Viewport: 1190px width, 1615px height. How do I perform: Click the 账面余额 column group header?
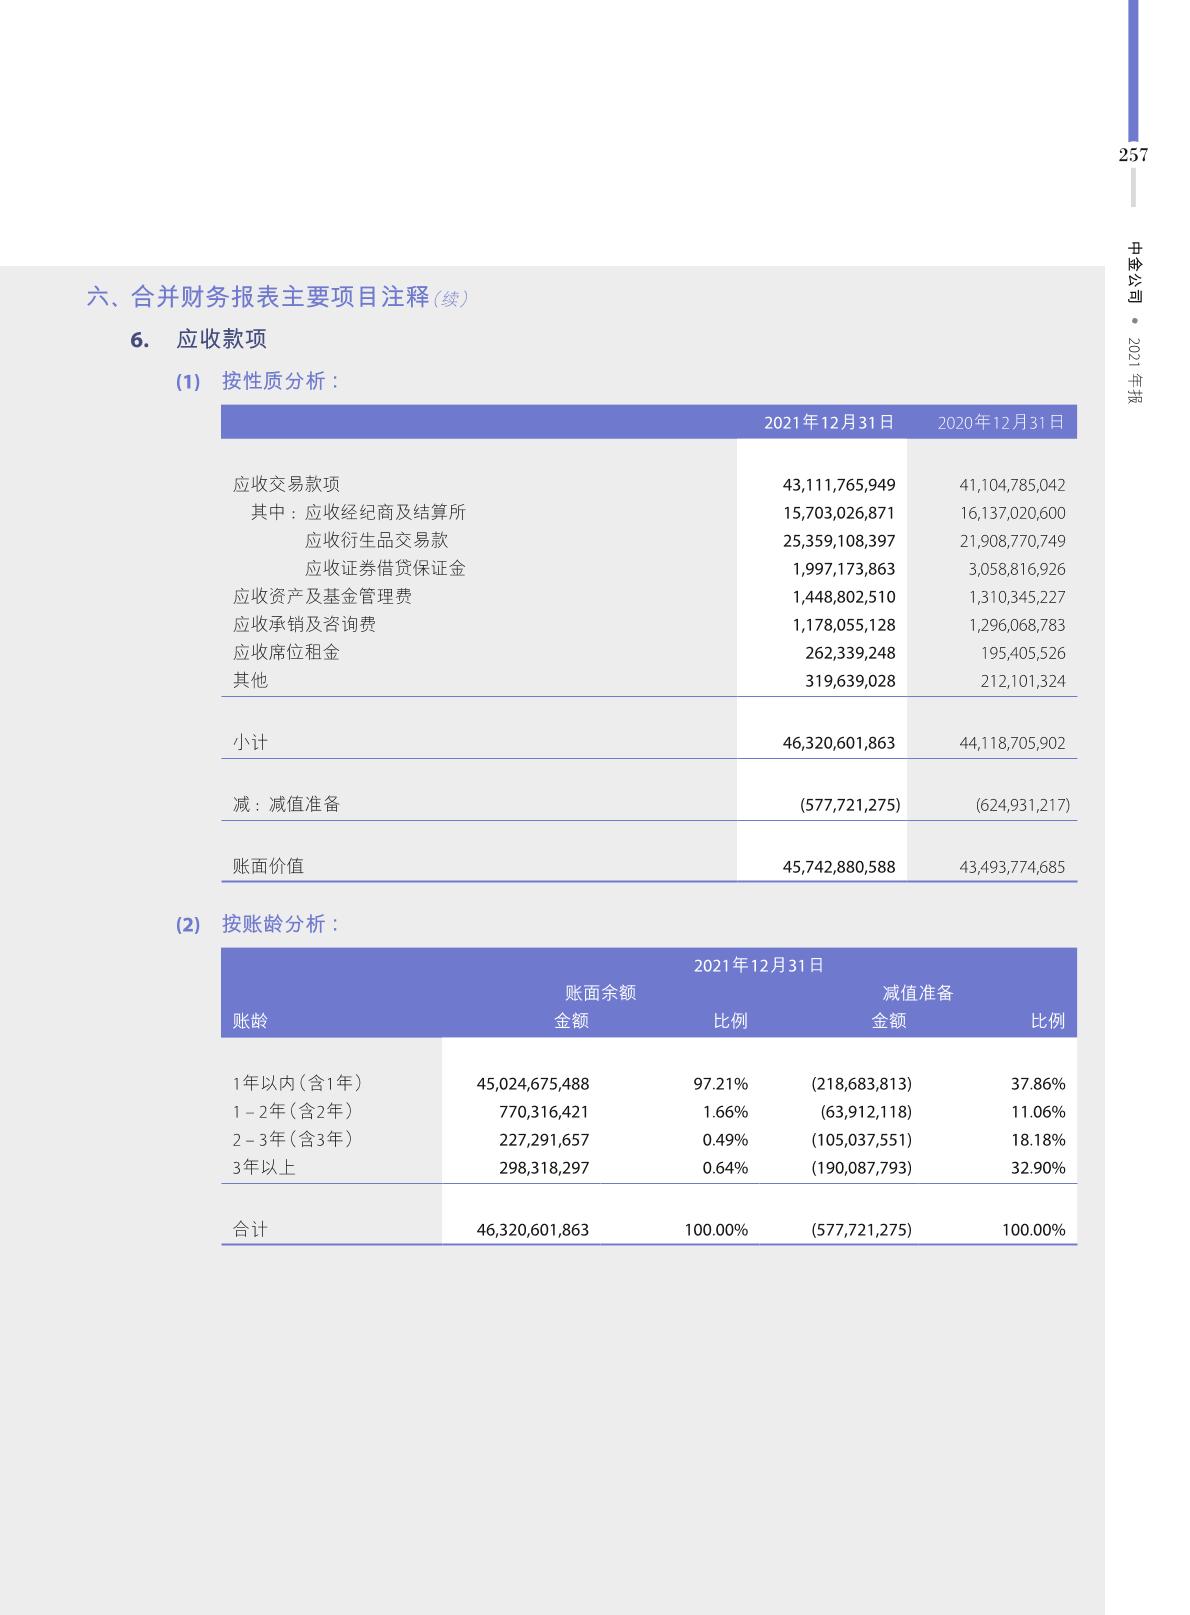[600, 993]
